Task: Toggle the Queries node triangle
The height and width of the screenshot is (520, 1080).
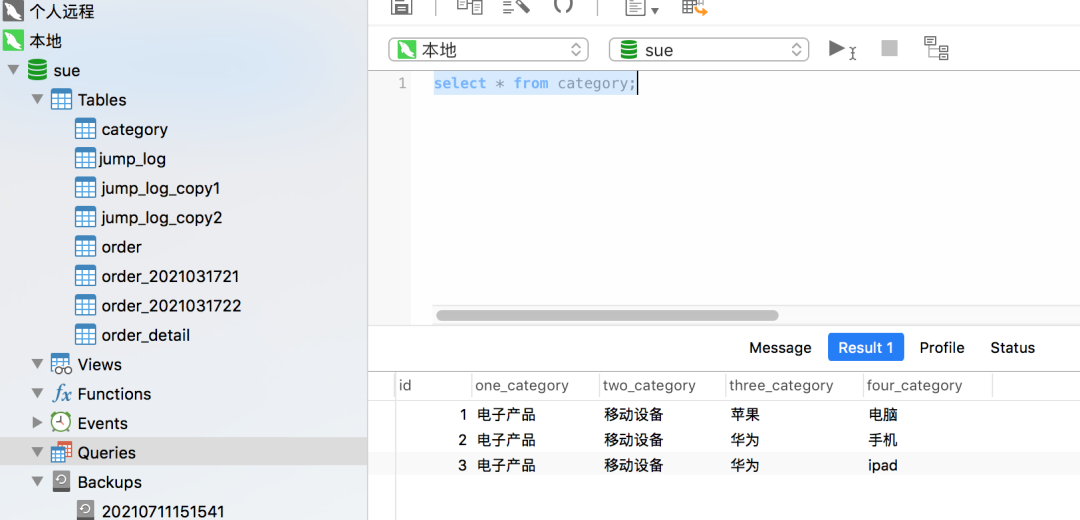Action: (37, 453)
